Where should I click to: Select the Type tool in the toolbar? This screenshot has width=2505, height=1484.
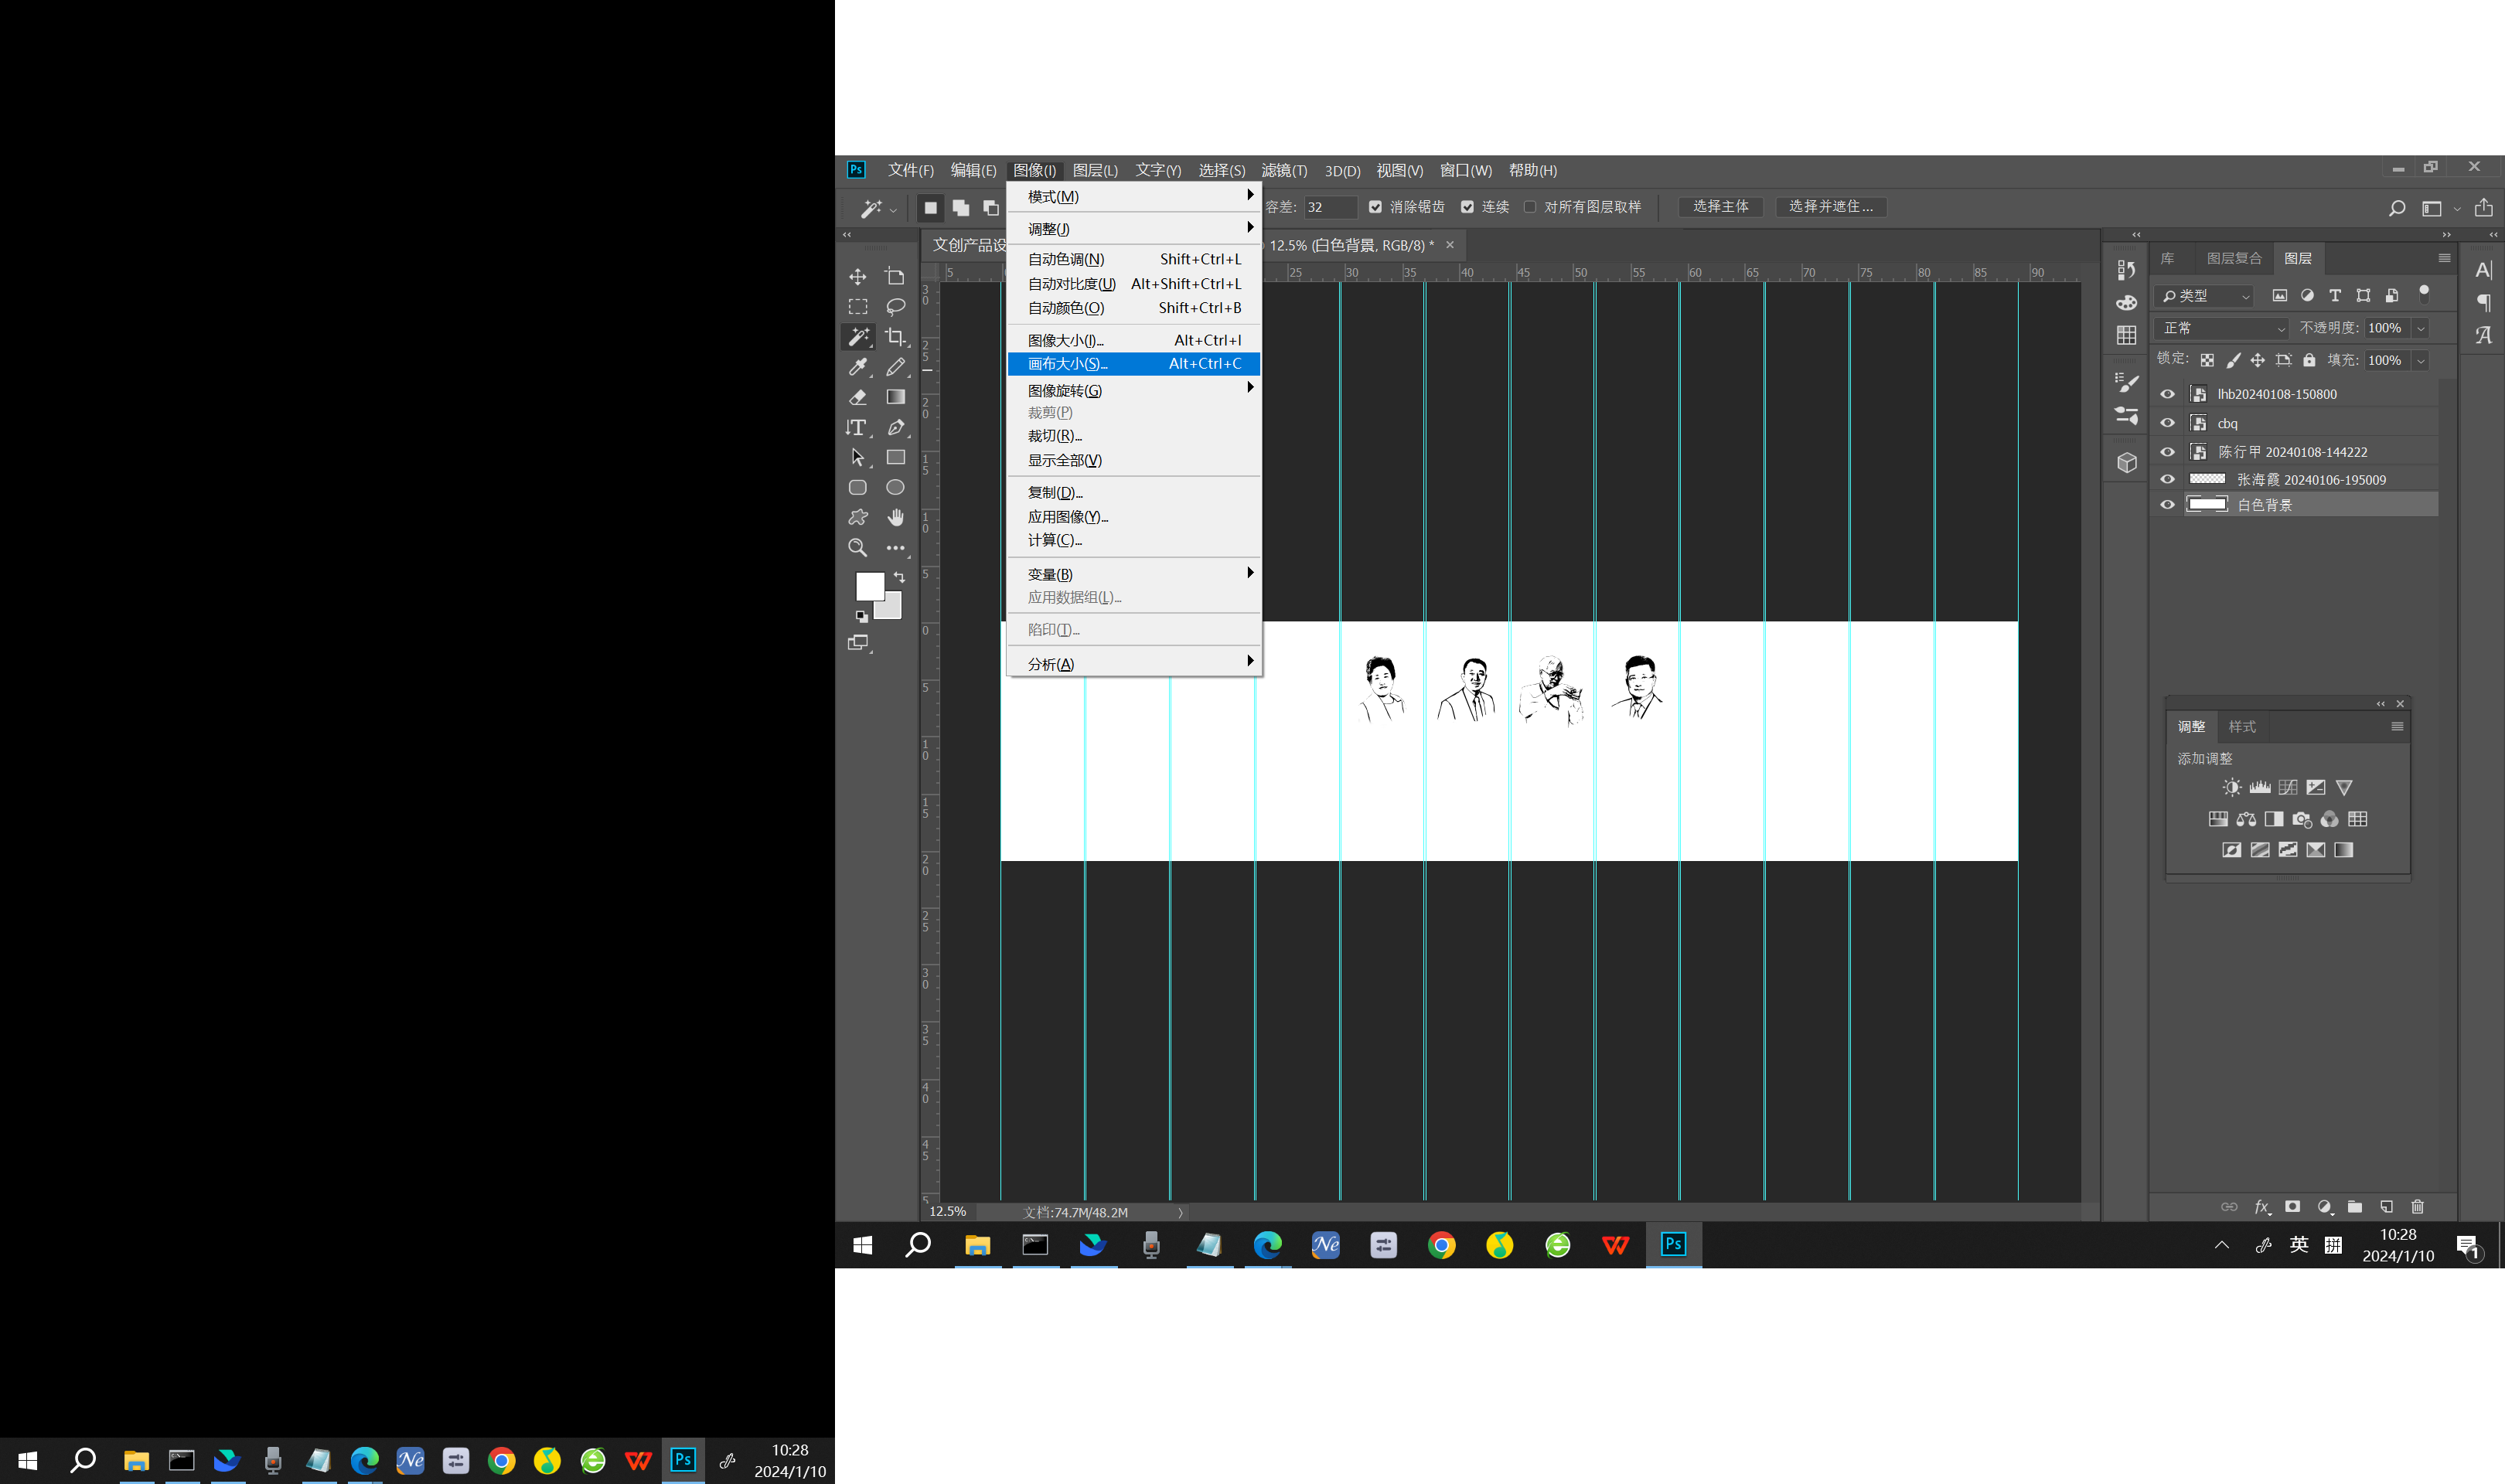pos(857,428)
